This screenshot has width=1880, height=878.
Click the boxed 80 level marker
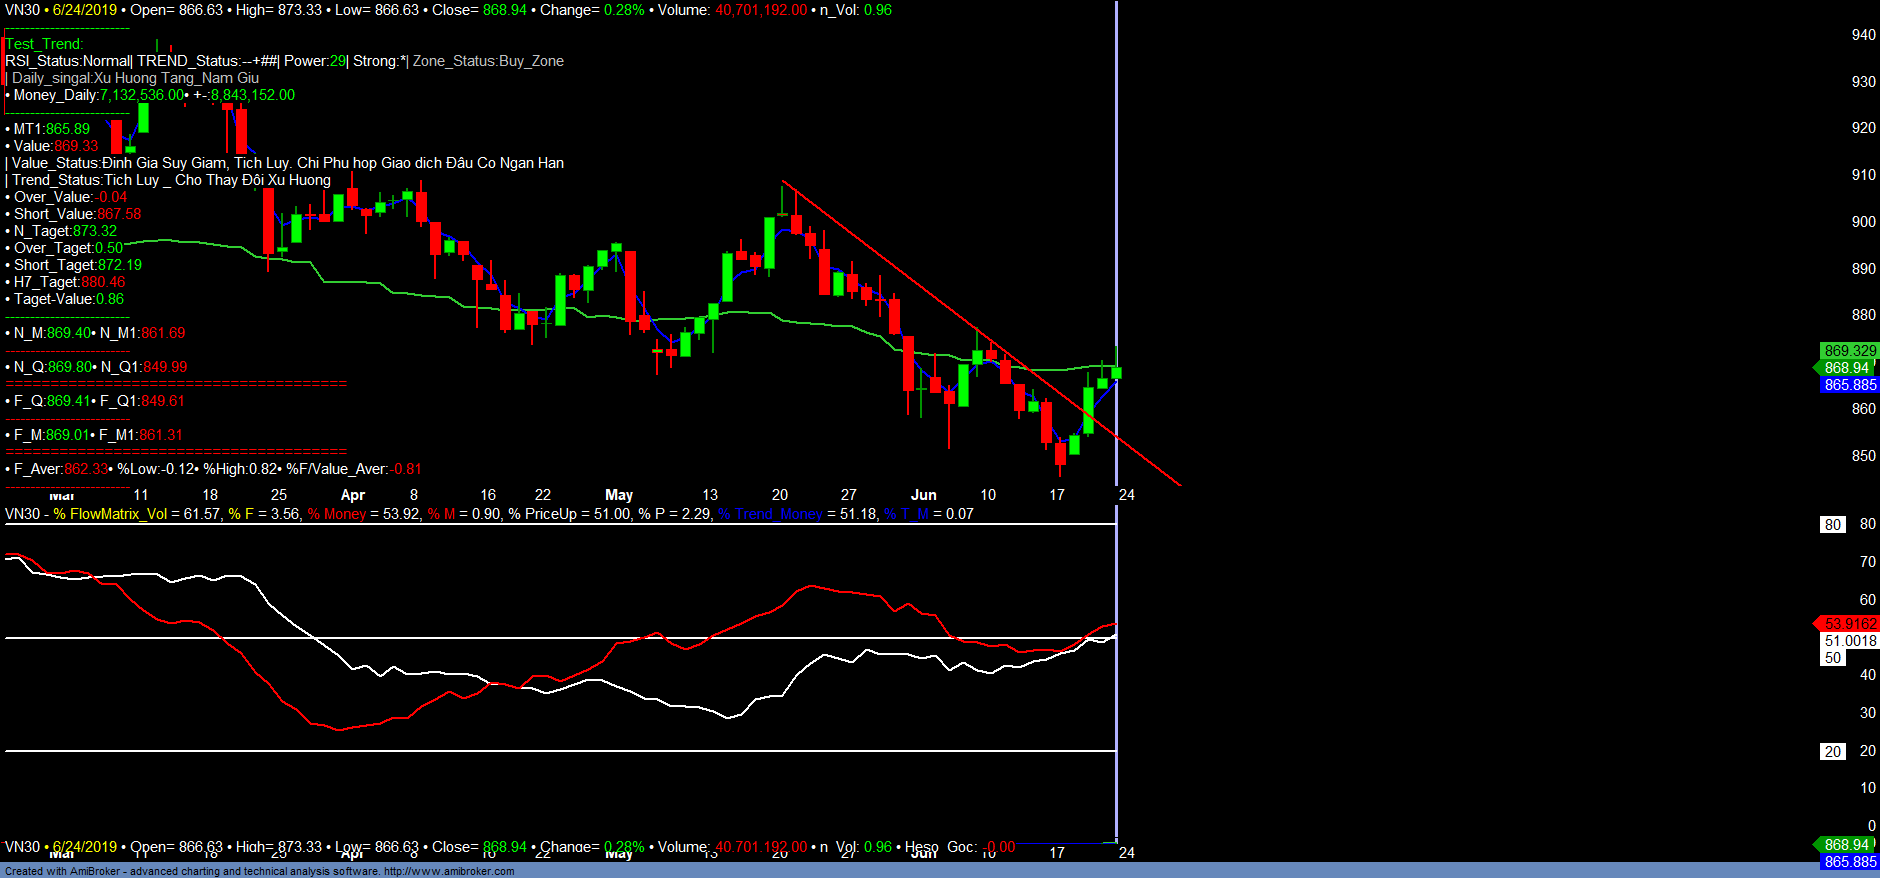1832,525
